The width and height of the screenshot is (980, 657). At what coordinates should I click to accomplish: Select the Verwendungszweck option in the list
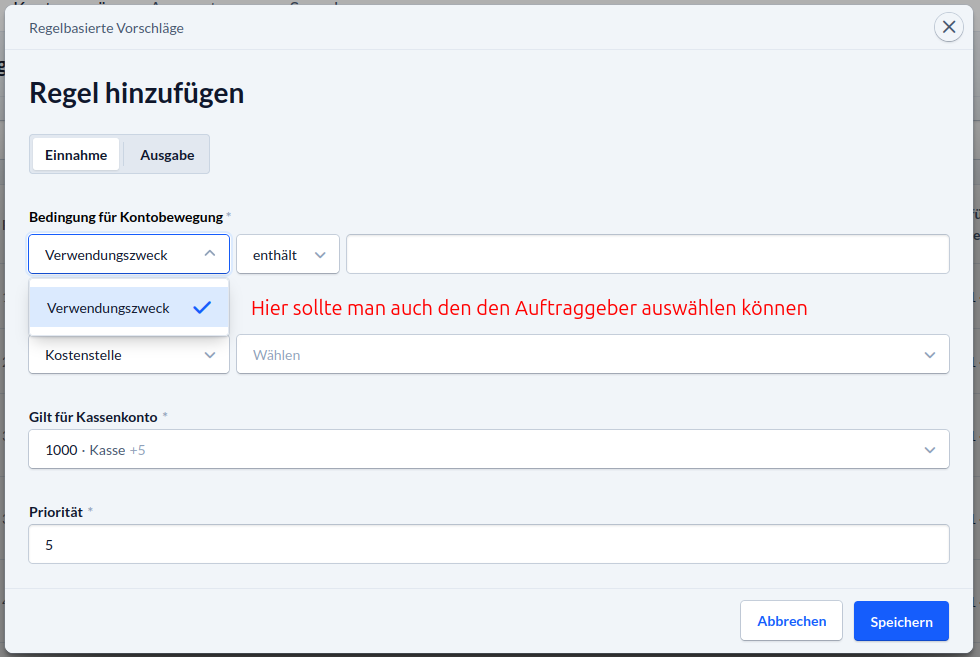point(108,308)
